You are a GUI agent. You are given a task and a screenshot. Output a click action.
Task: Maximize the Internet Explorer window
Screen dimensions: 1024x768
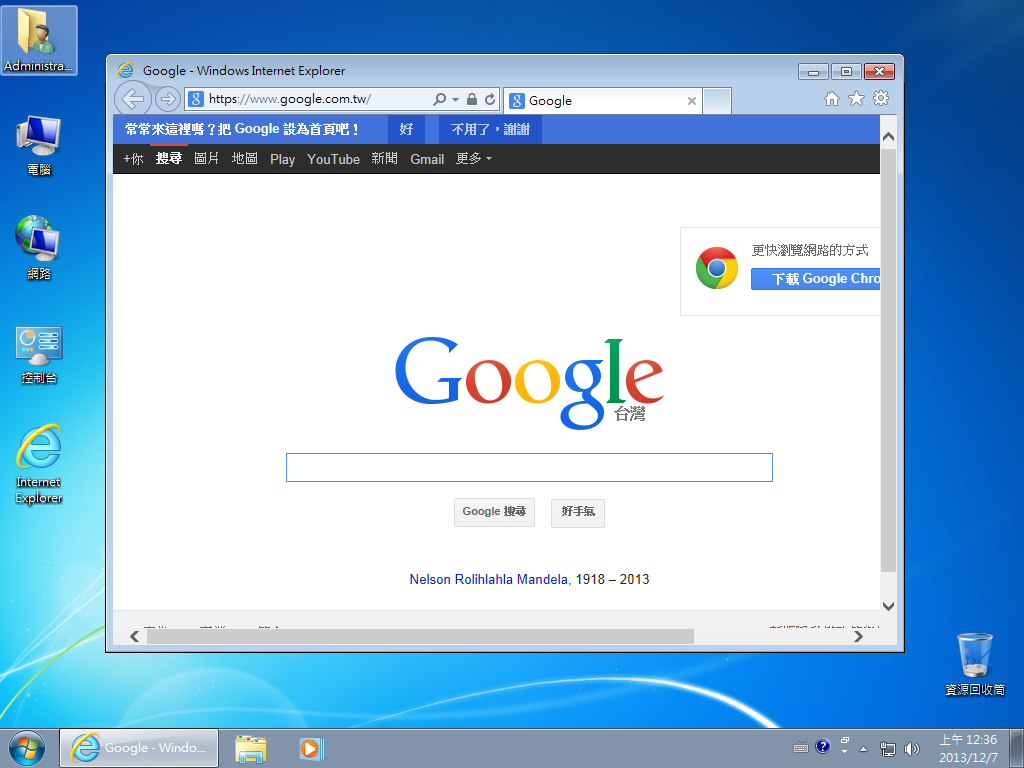[x=846, y=71]
